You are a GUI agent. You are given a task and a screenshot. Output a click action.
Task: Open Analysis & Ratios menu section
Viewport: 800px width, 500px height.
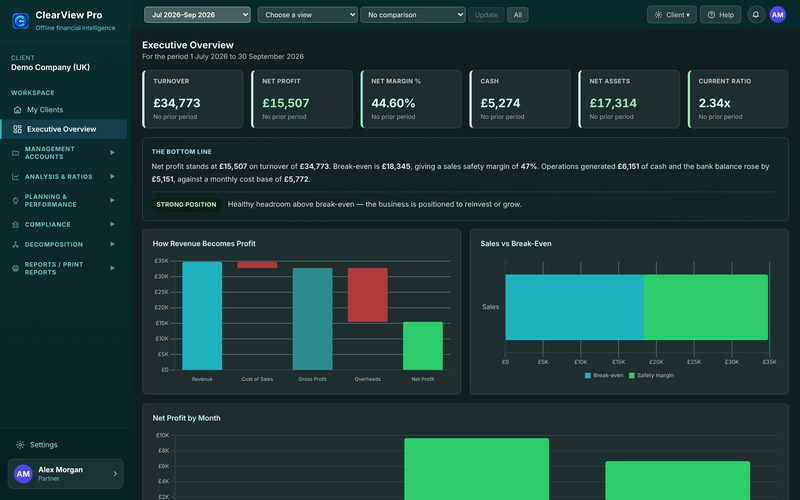pyautogui.click(x=63, y=177)
